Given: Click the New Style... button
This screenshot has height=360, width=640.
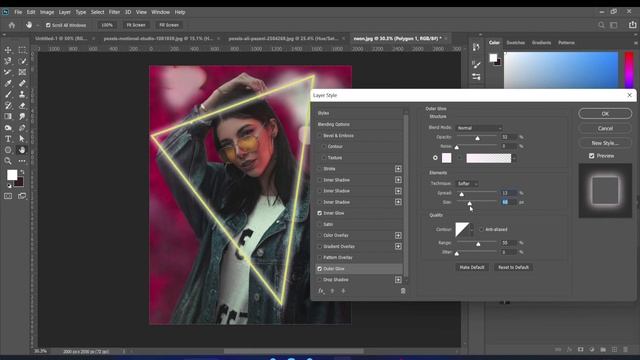Looking at the screenshot, I should [605, 143].
